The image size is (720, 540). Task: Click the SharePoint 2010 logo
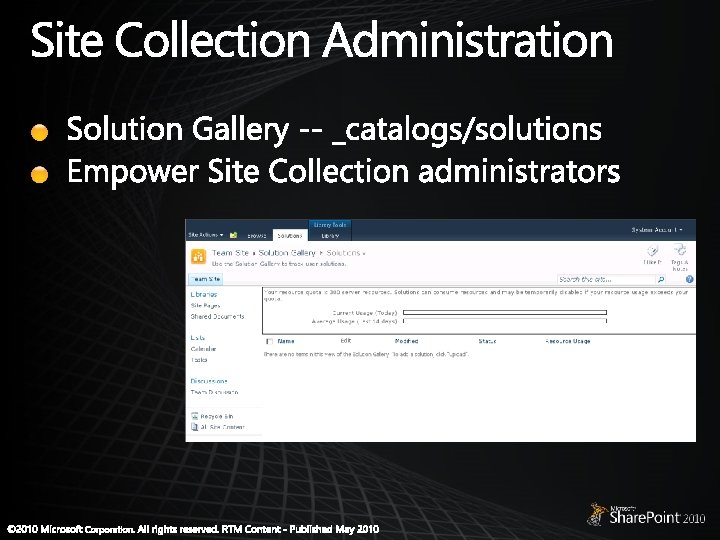click(647, 515)
